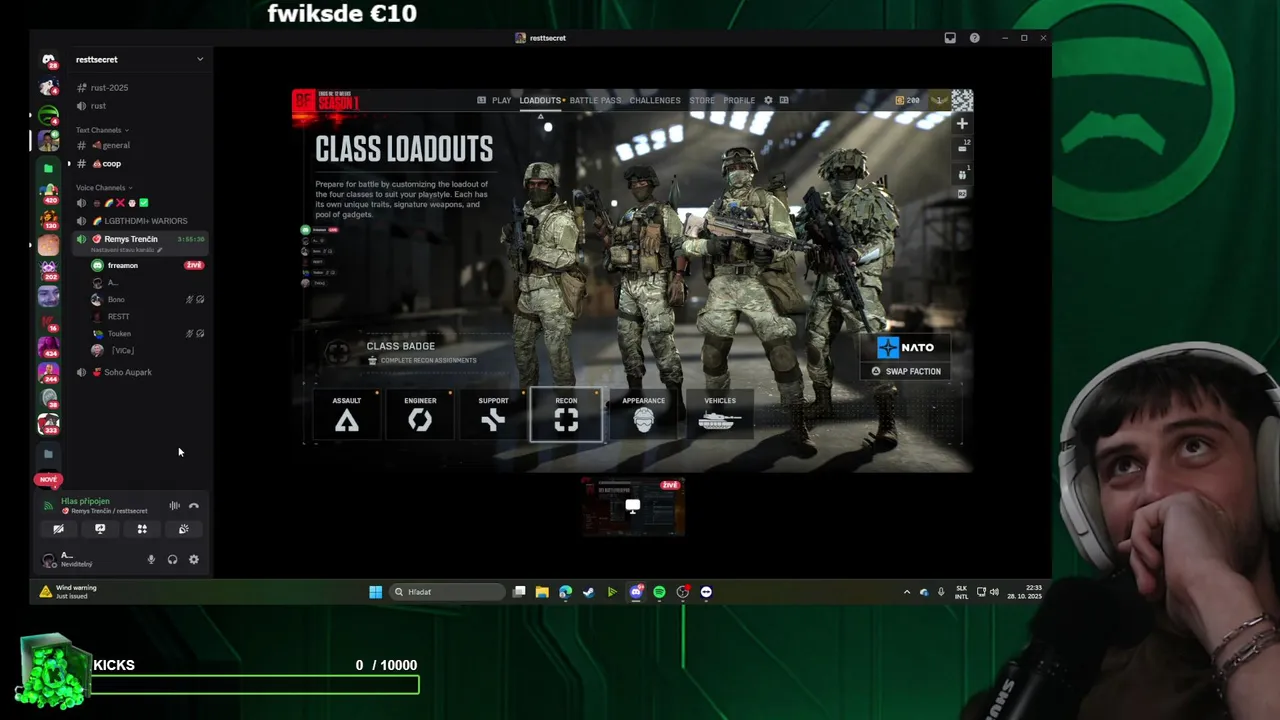The image size is (1280, 720).
Task: Select ASSAULT class tile
Action: tap(347, 414)
